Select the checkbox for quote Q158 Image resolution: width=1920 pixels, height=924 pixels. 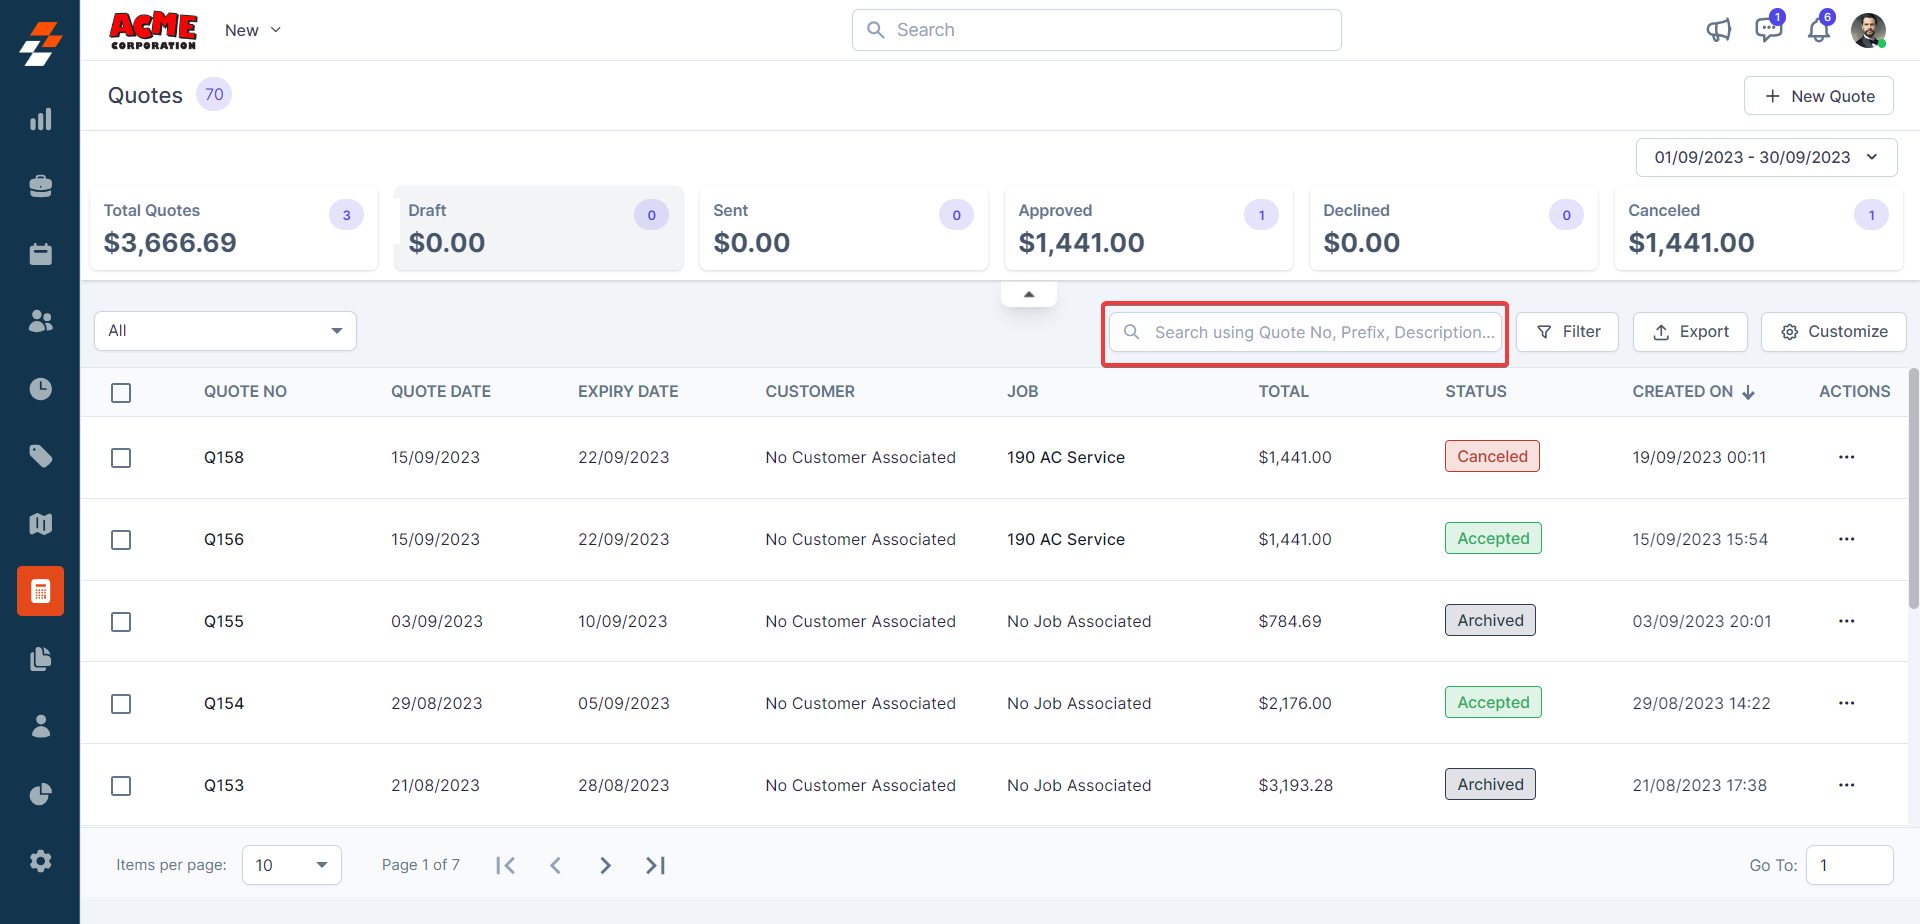pyautogui.click(x=121, y=458)
